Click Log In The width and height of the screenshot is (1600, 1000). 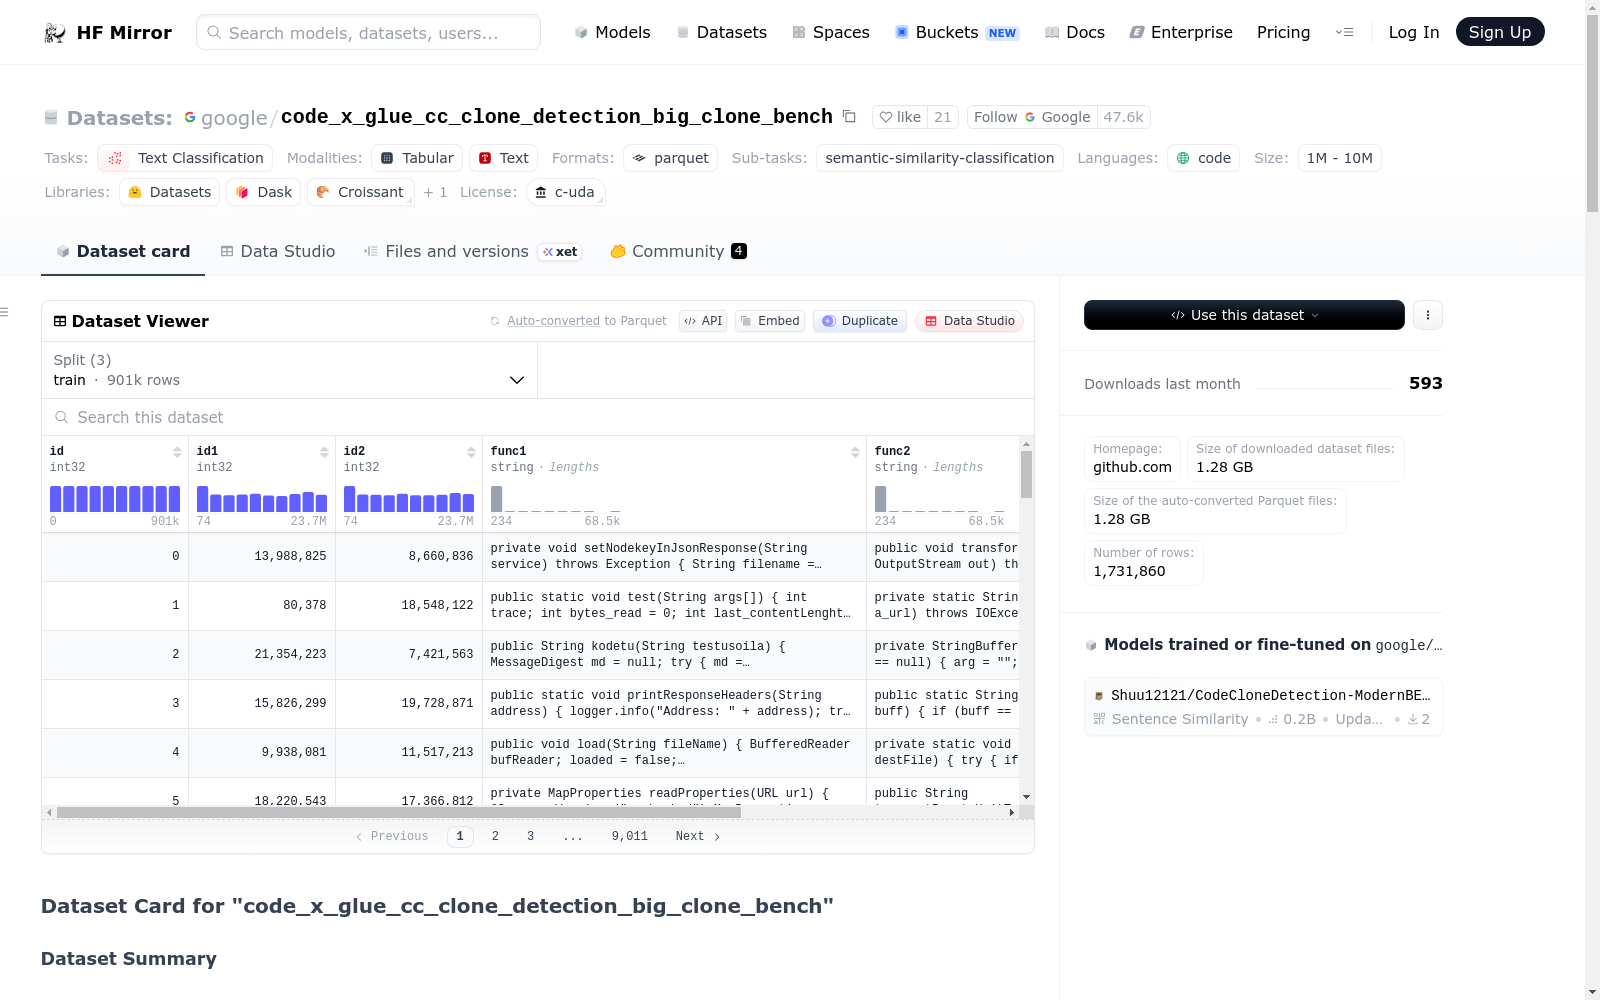pyautogui.click(x=1414, y=32)
